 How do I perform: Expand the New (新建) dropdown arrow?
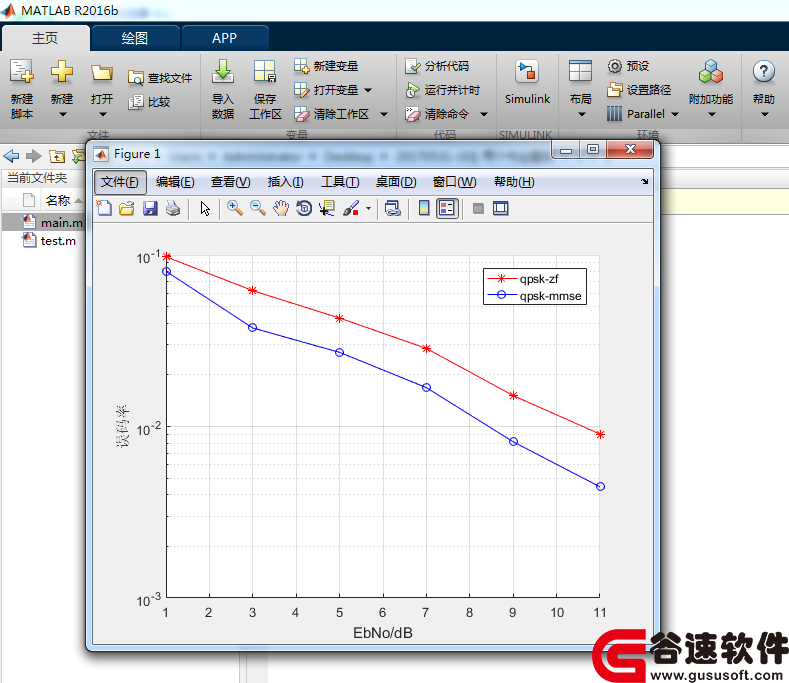pyautogui.click(x=62, y=114)
